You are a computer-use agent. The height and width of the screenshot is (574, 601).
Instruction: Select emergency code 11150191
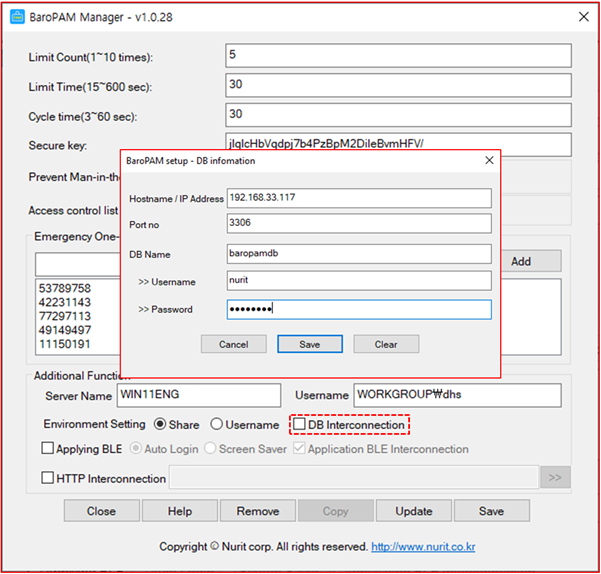pyautogui.click(x=65, y=344)
